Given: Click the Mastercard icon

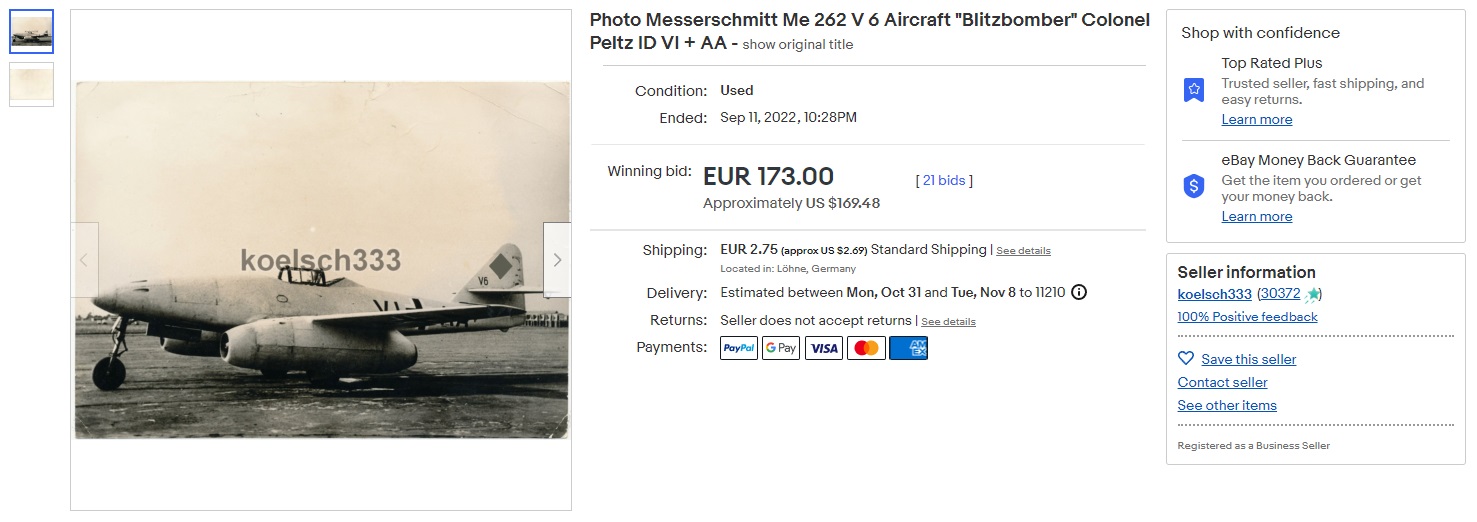Looking at the screenshot, I should pyautogui.click(x=866, y=348).
